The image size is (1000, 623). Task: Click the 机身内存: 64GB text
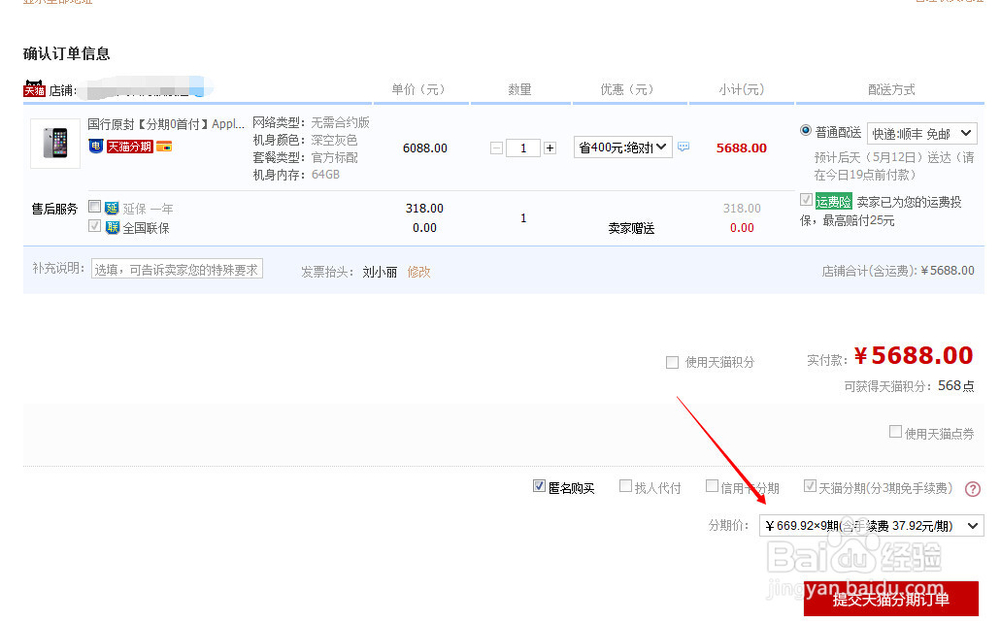[x=296, y=175]
